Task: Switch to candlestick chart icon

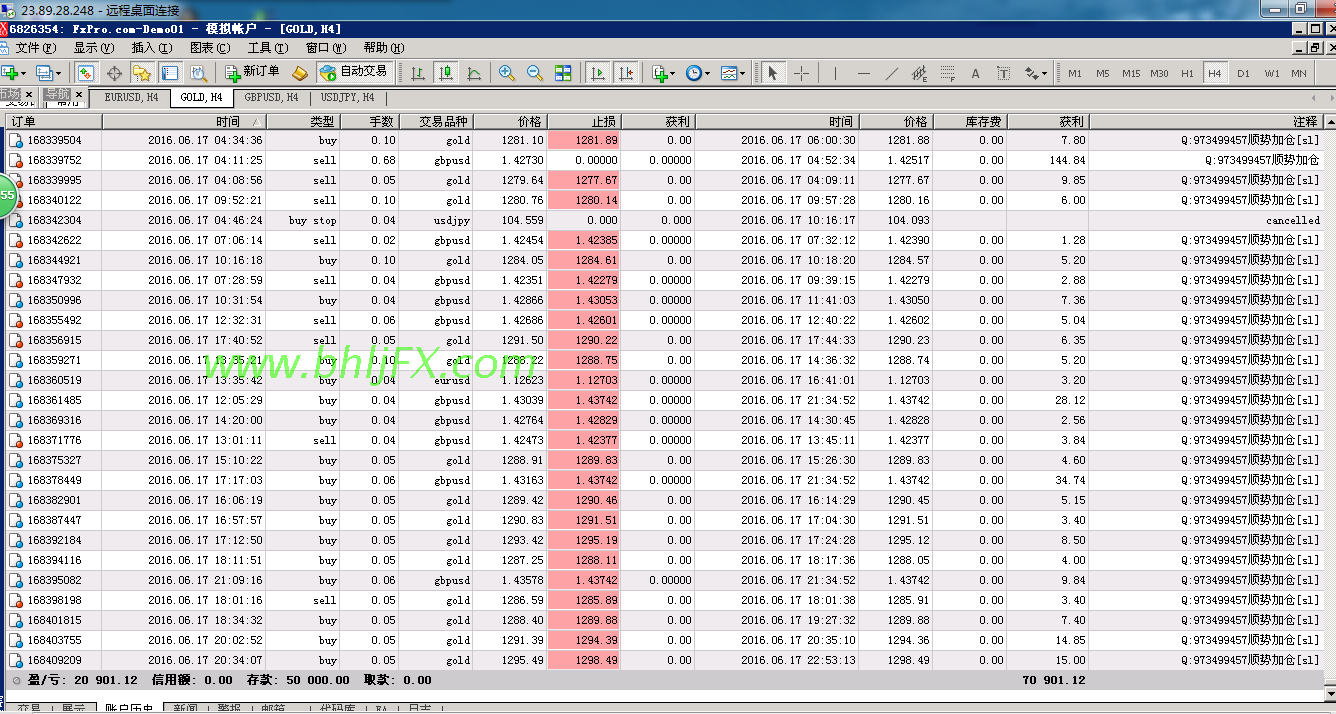Action: (446, 73)
